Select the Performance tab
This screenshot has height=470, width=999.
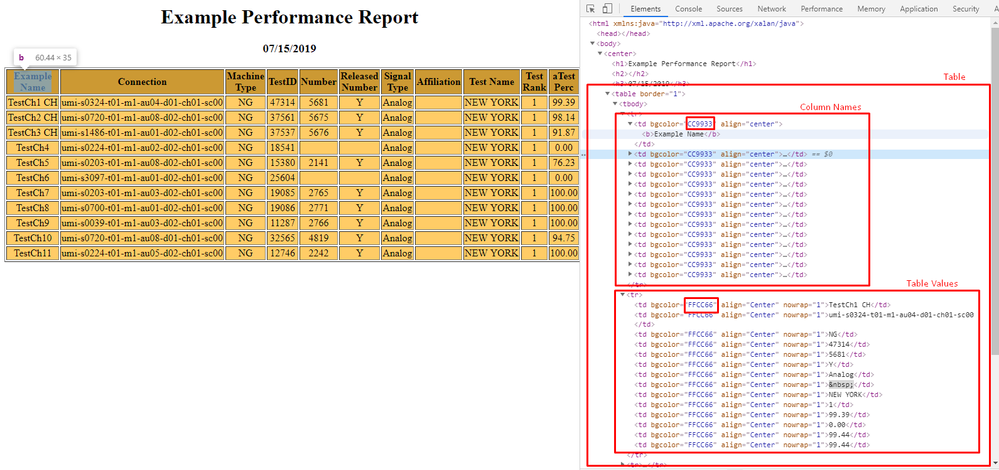coord(822,9)
